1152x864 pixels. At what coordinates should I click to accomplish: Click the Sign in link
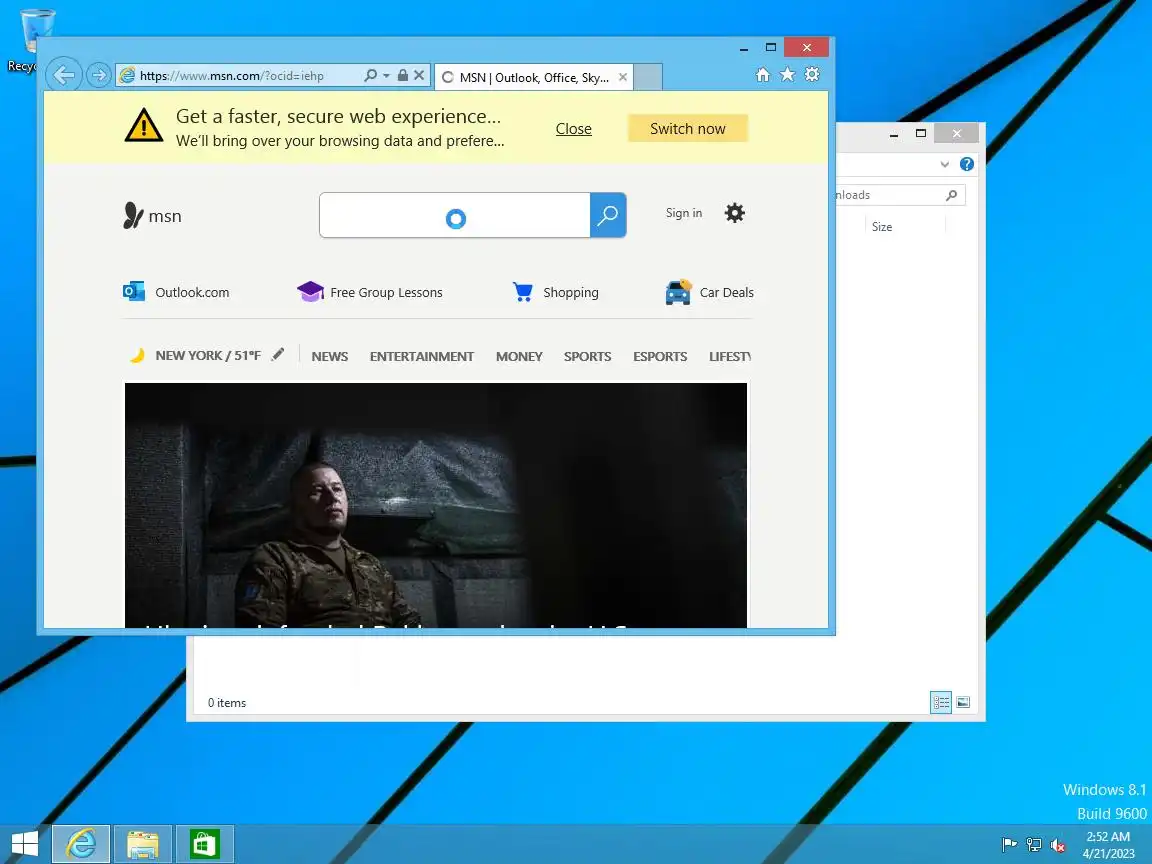coord(684,213)
